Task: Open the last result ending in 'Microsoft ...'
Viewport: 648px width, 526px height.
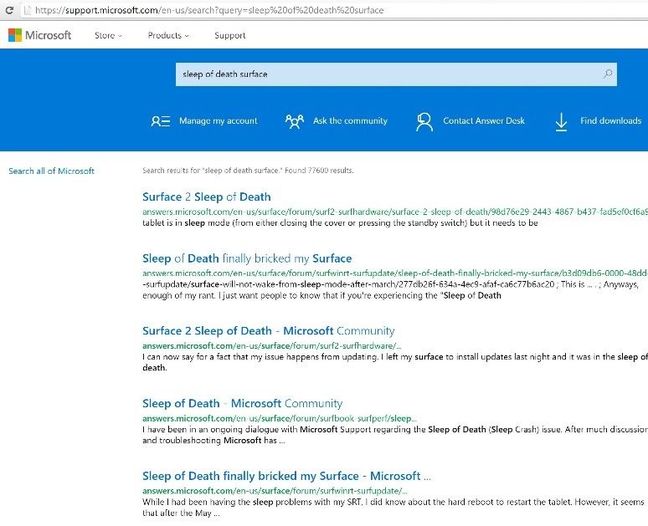Action: [x=286, y=476]
